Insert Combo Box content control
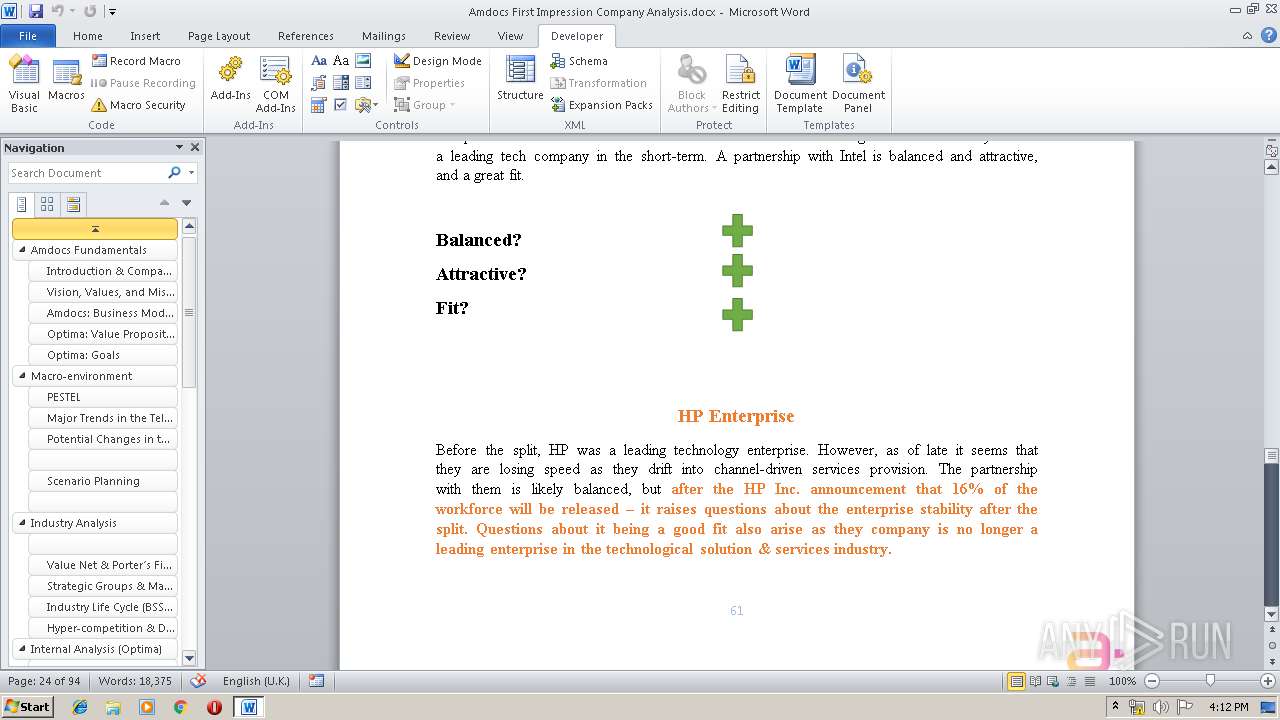 (x=341, y=83)
